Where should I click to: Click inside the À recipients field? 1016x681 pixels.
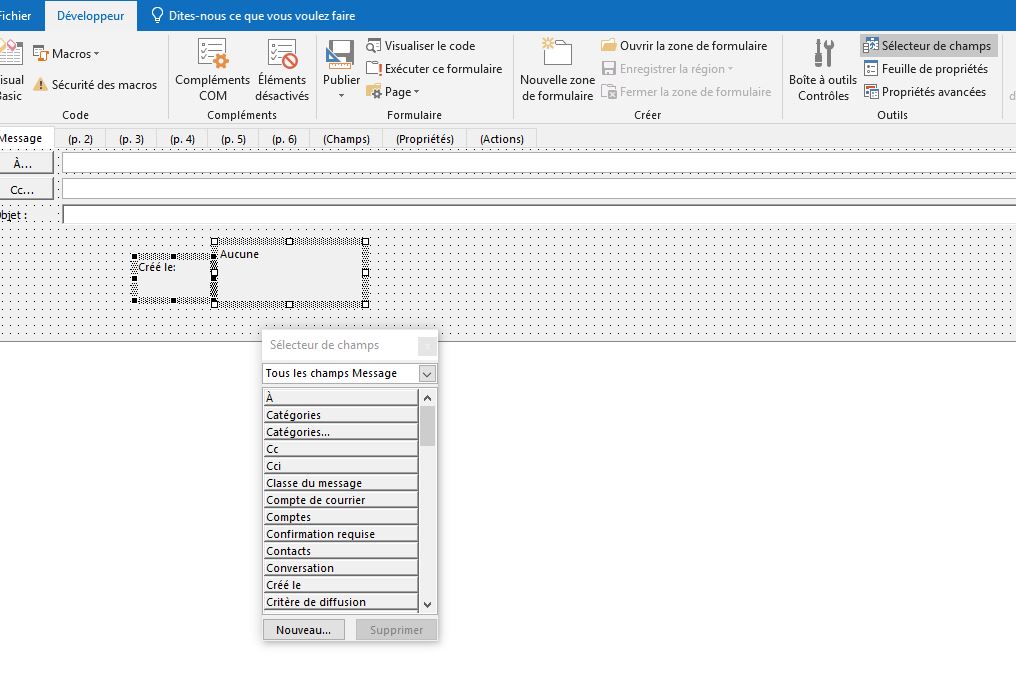[x=539, y=163]
